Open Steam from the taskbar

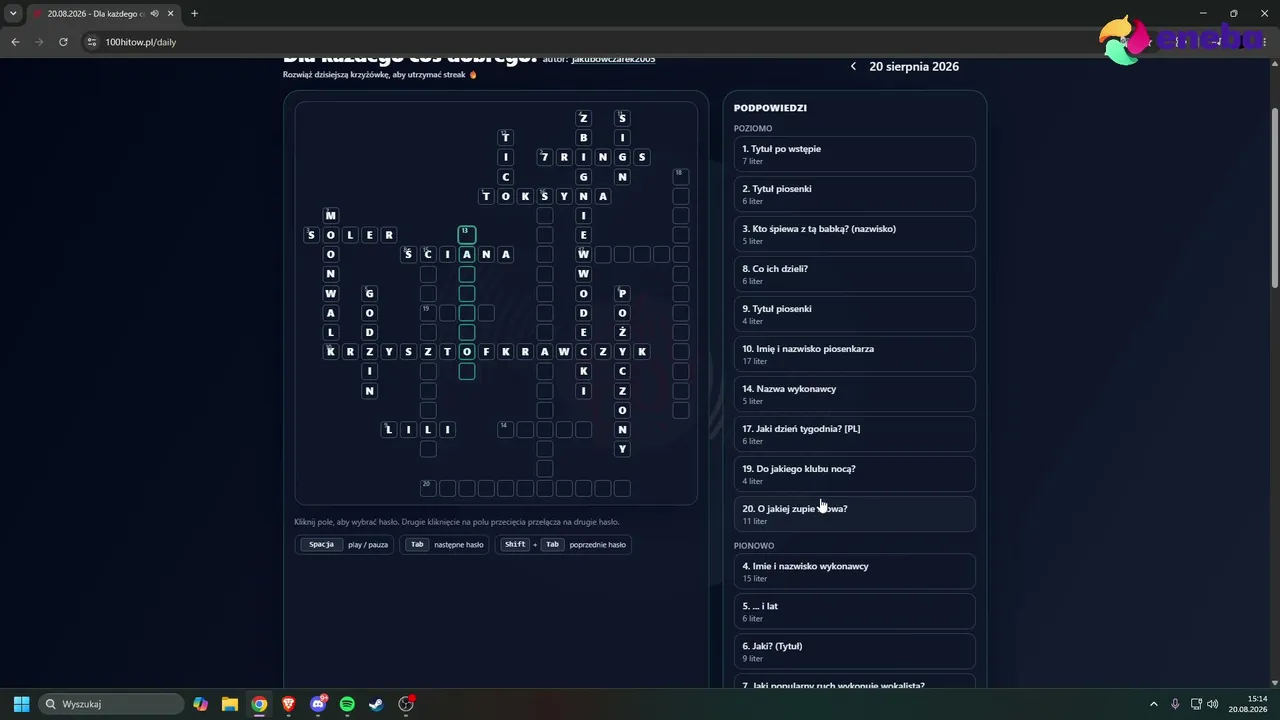(x=376, y=704)
